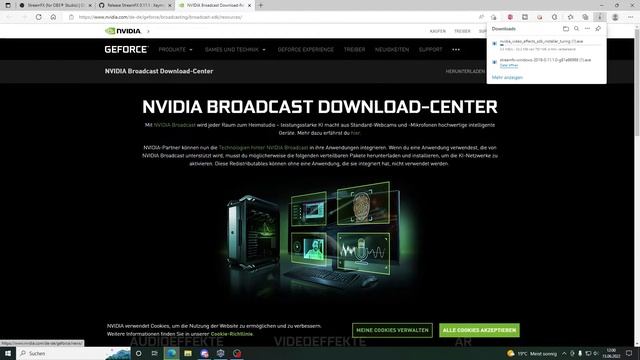Close the NVIDIA Broadcast Download tab
640x360 pixels.
pos(249,5)
